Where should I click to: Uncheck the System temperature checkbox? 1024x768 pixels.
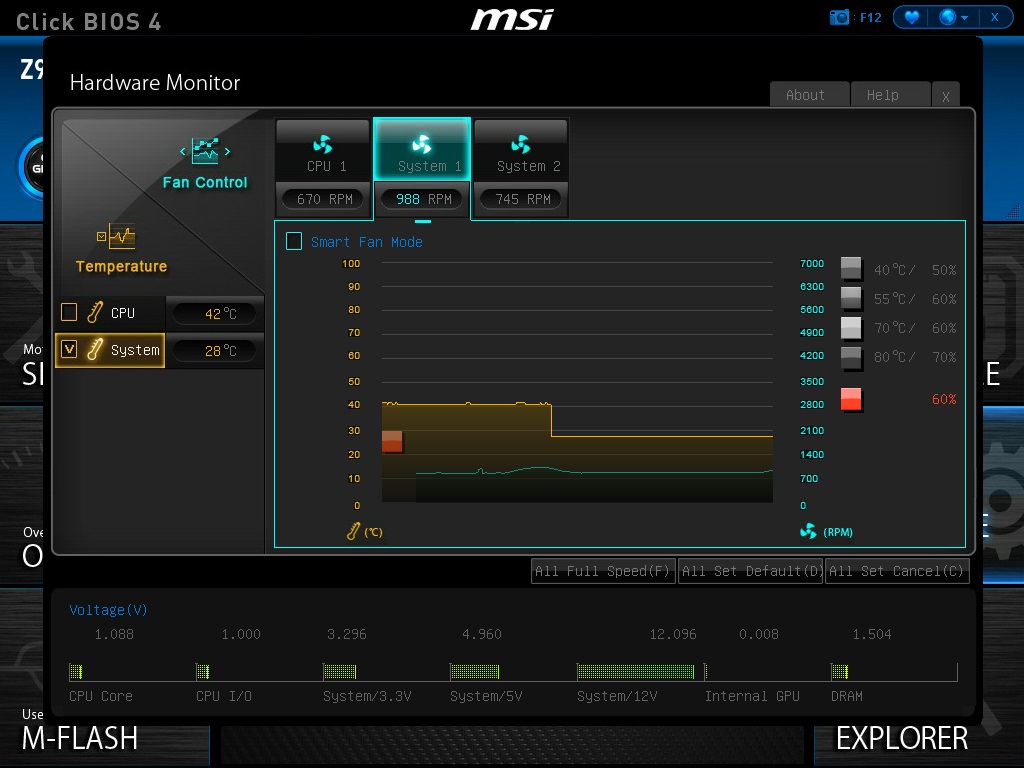coord(69,349)
